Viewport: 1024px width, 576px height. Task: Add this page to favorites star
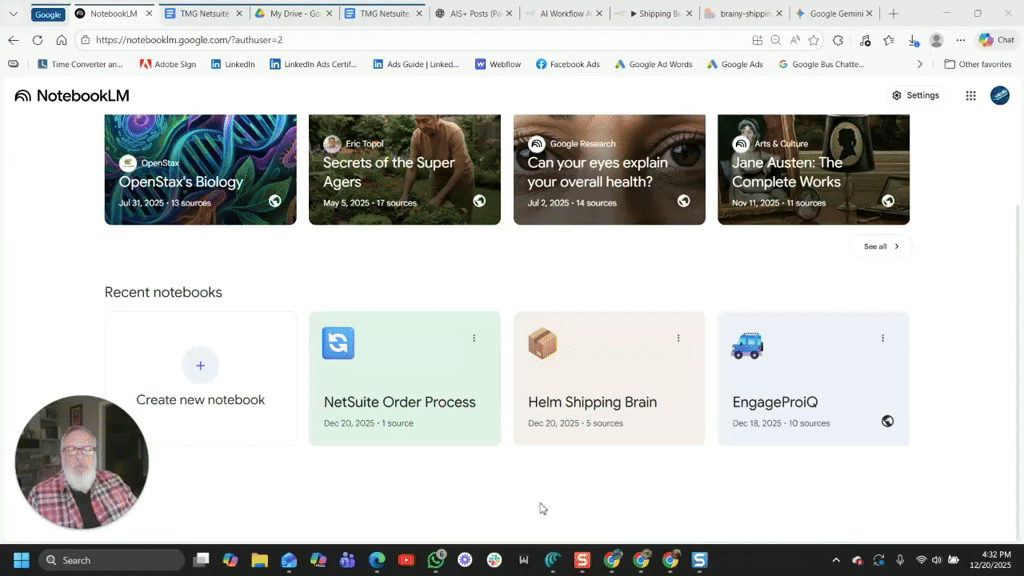[814, 40]
